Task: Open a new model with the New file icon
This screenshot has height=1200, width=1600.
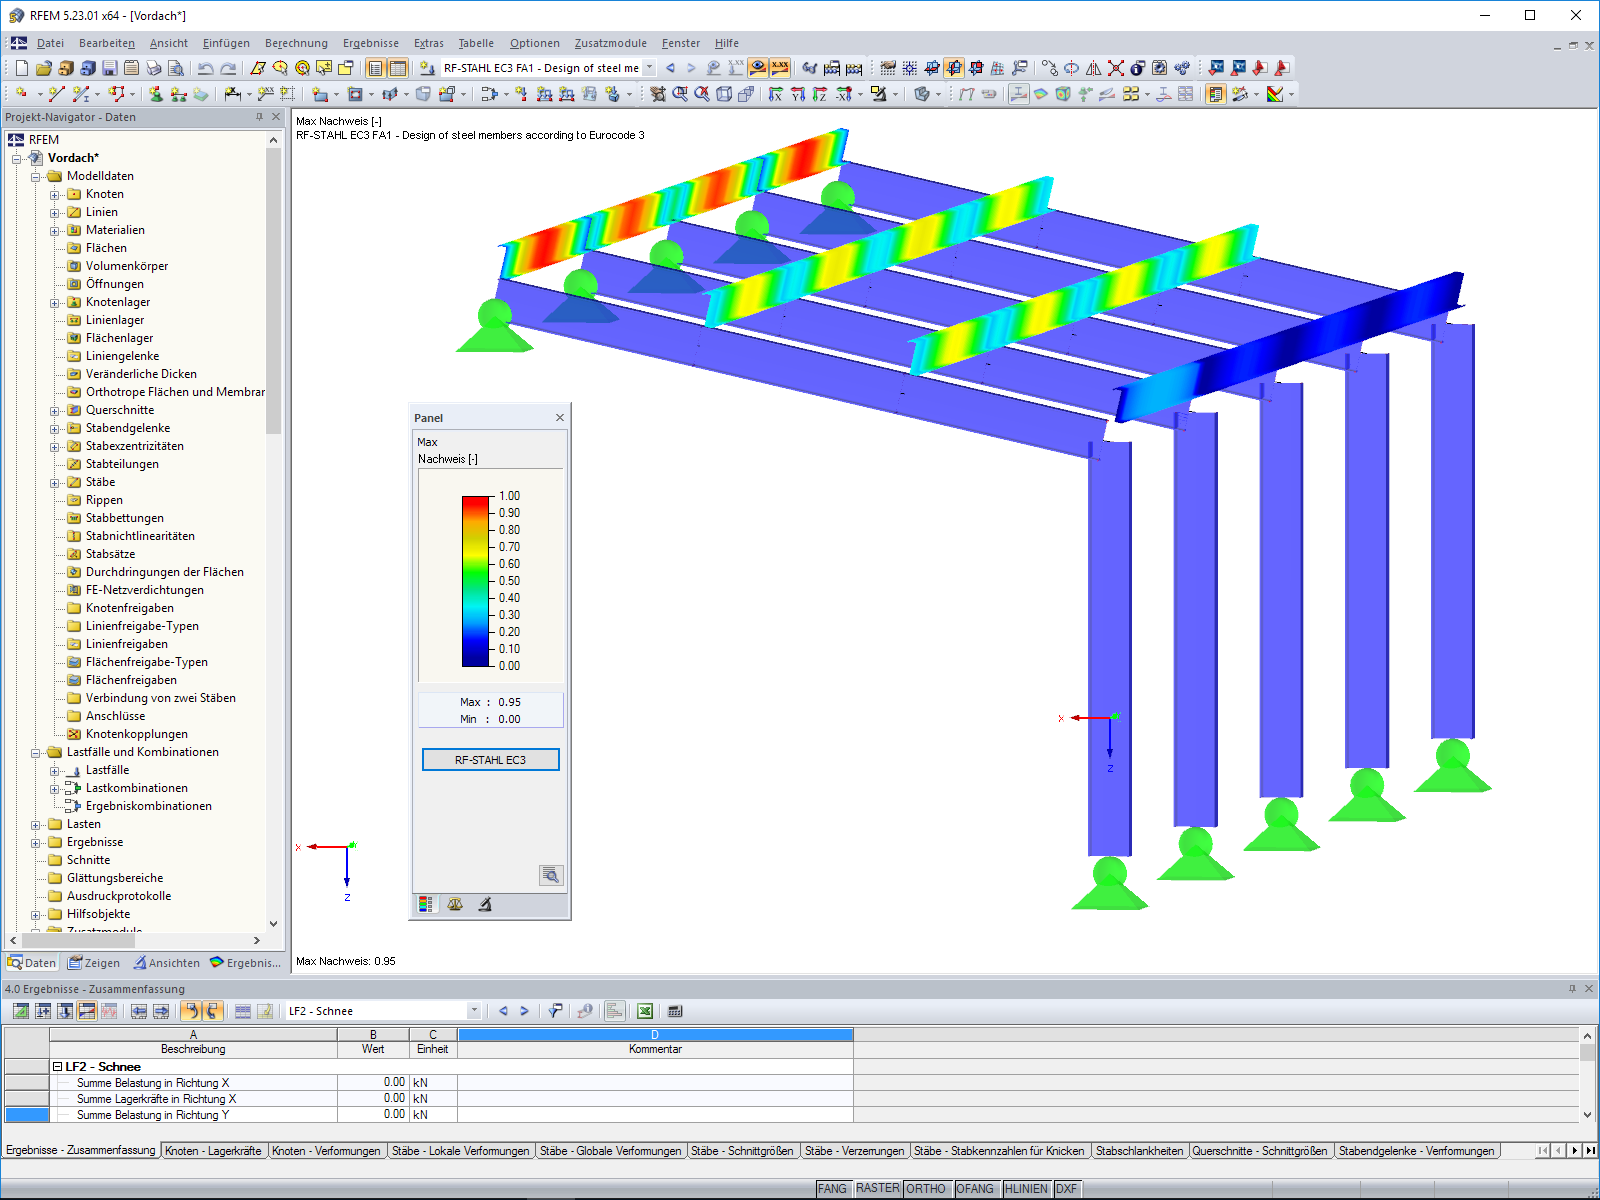Action: [21, 68]
